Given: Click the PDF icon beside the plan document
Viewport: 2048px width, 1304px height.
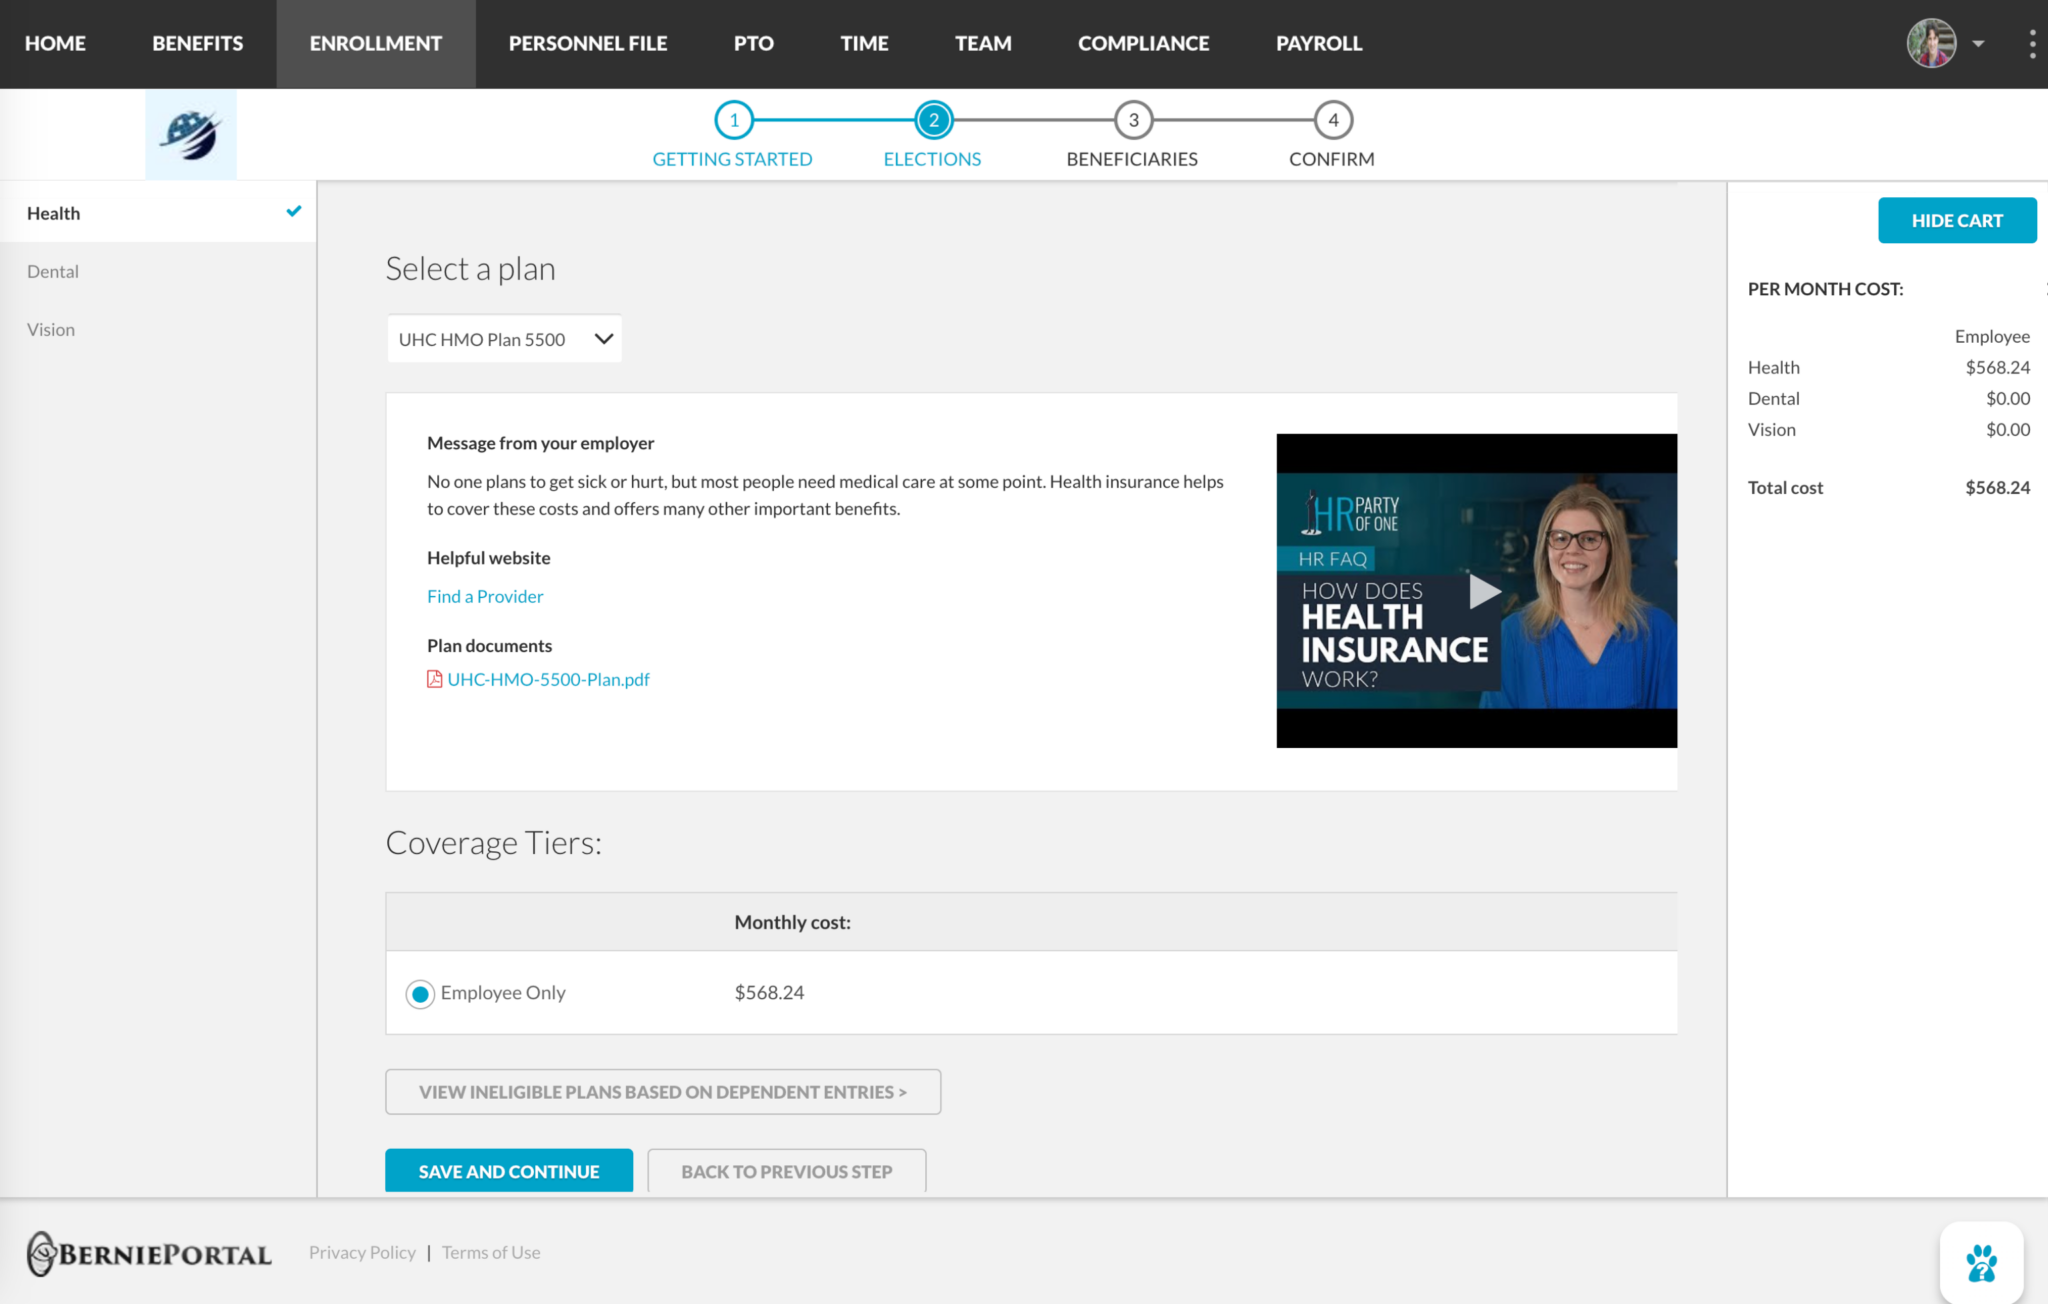Looking at the screenshot, I should coord(434,679).
